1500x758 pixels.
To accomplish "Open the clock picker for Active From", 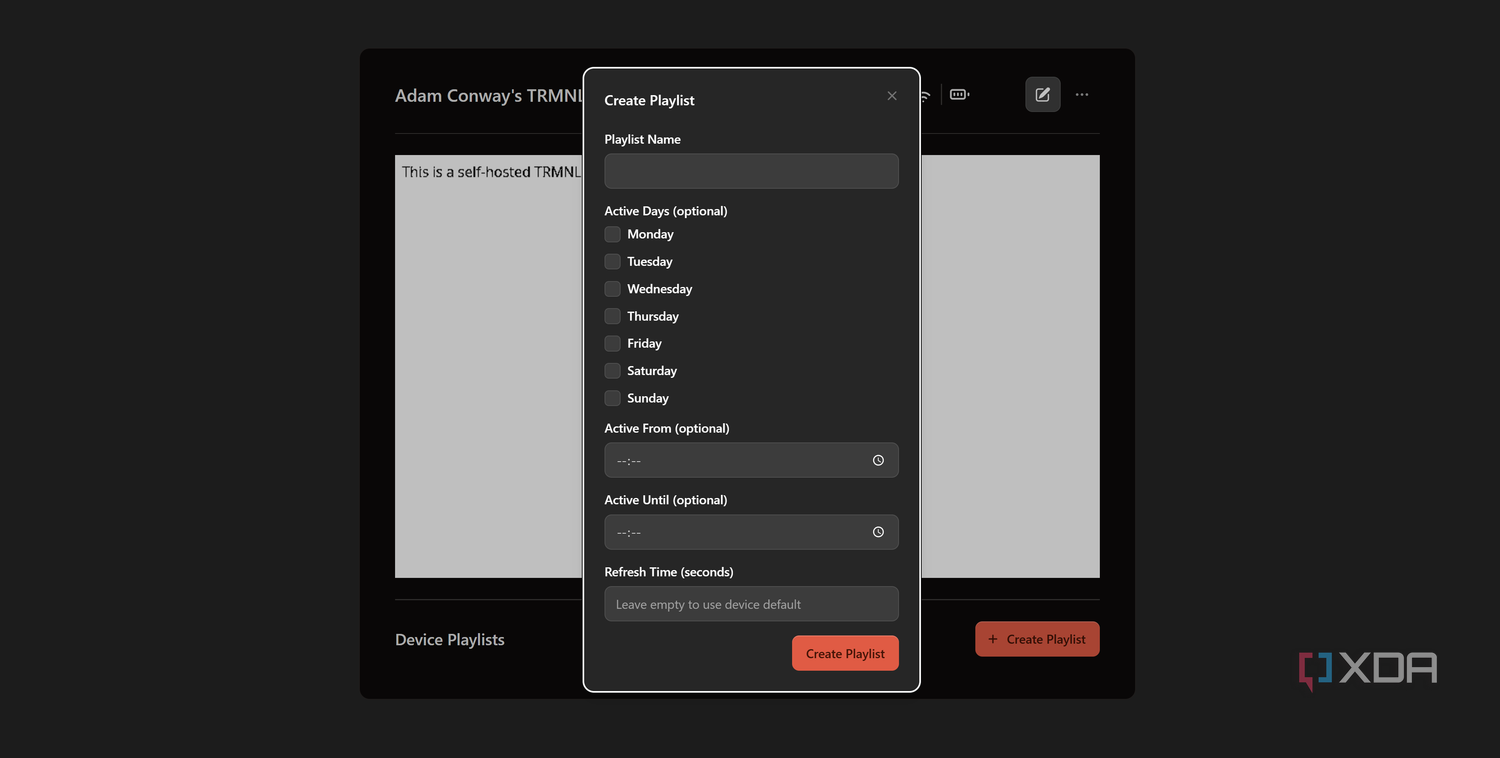I will 878,461.
